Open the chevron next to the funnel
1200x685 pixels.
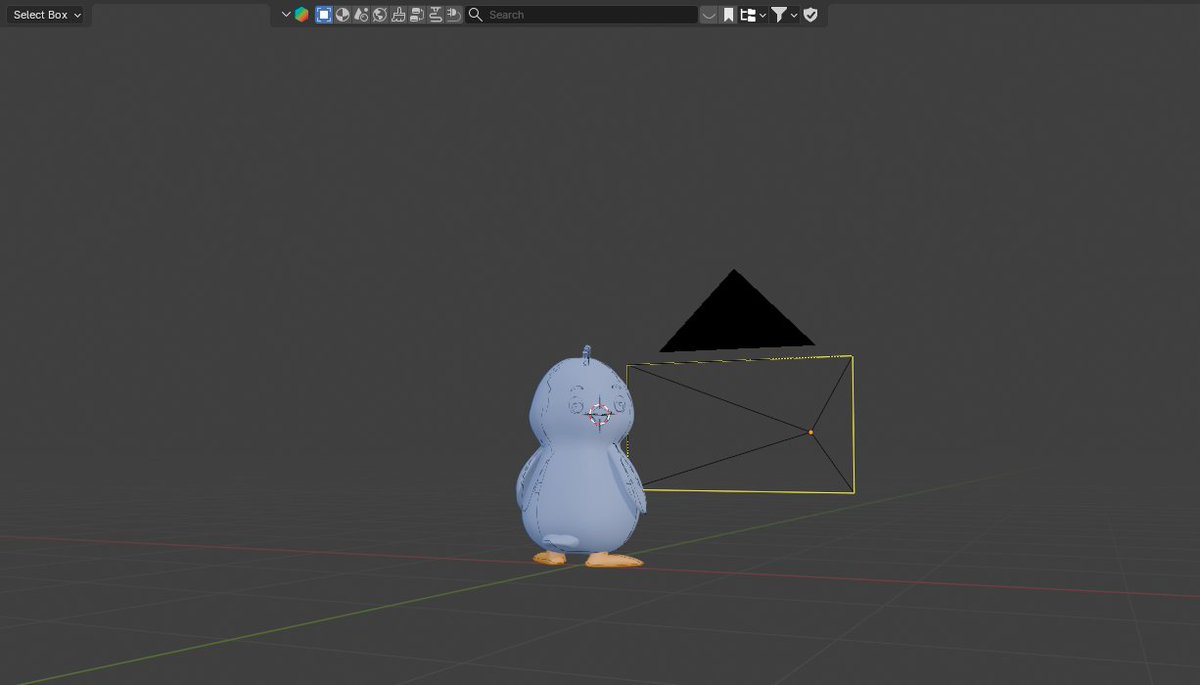tap(794, 15)
